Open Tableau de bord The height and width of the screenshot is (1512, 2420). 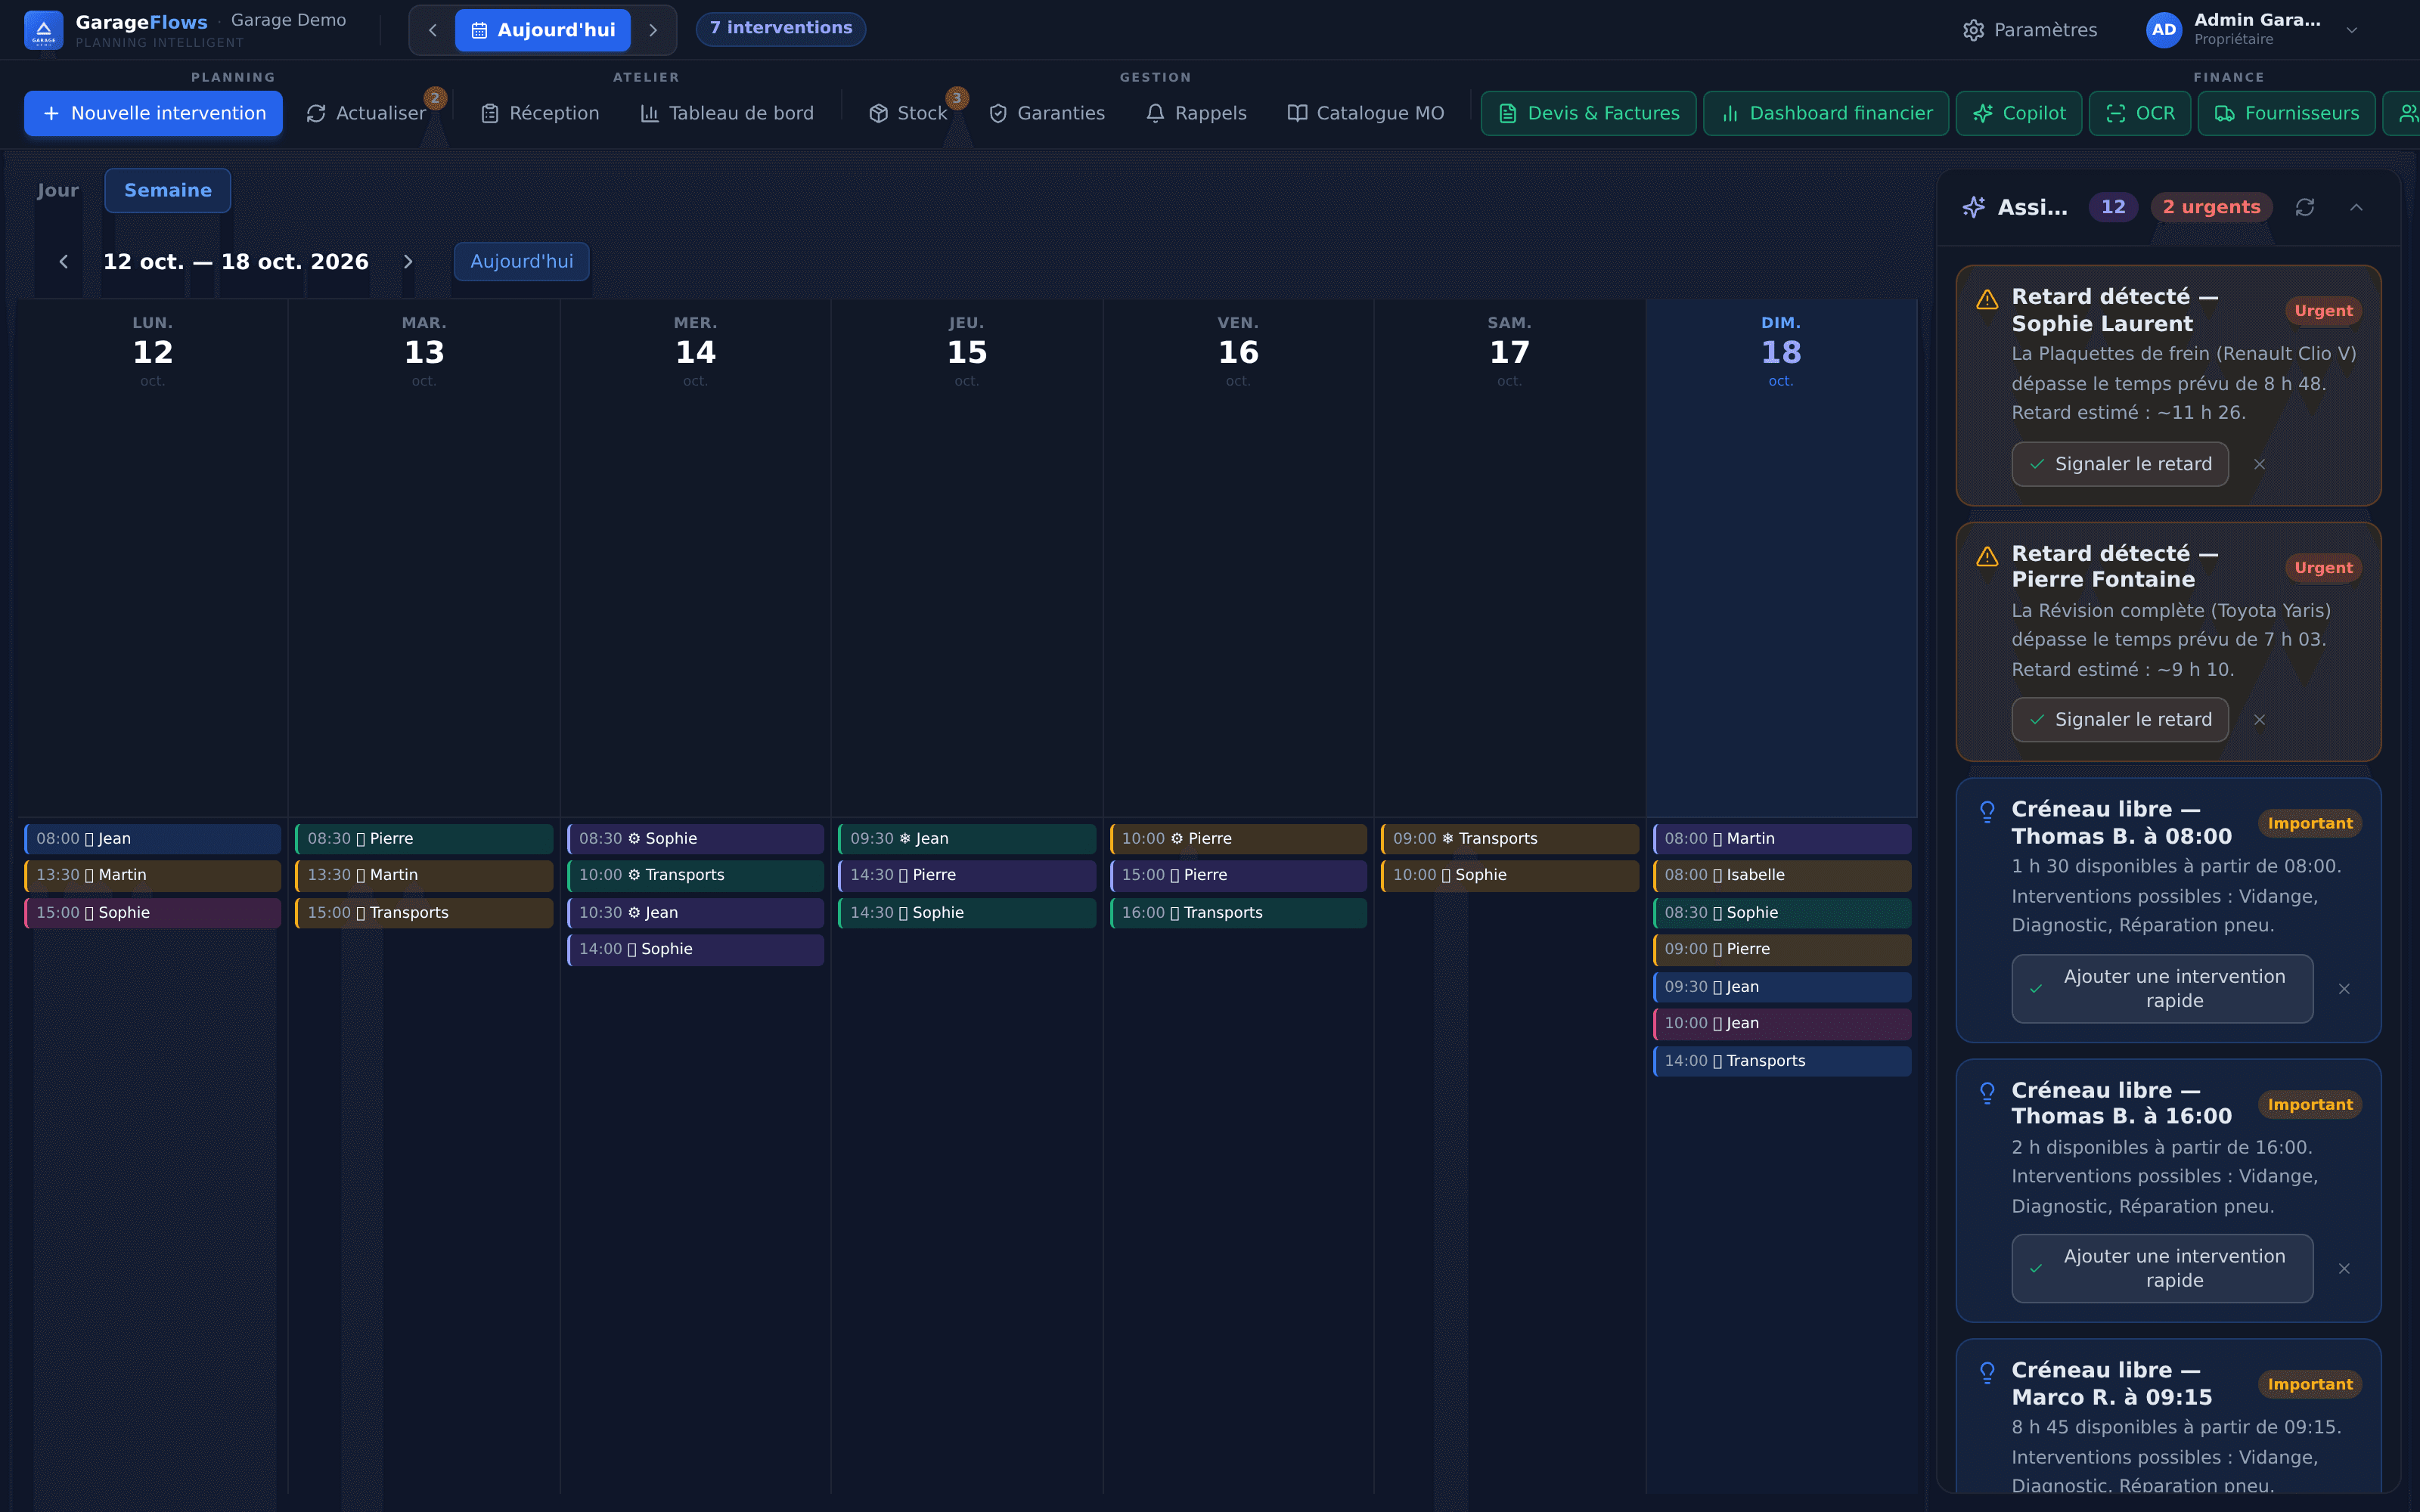[x=727, y=113]
